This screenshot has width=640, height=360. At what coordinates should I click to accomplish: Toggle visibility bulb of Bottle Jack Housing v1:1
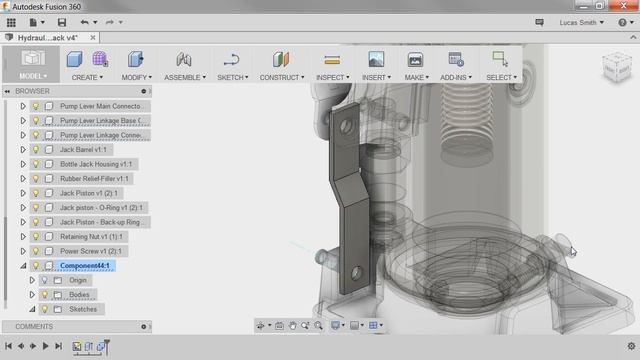[36, 164]
